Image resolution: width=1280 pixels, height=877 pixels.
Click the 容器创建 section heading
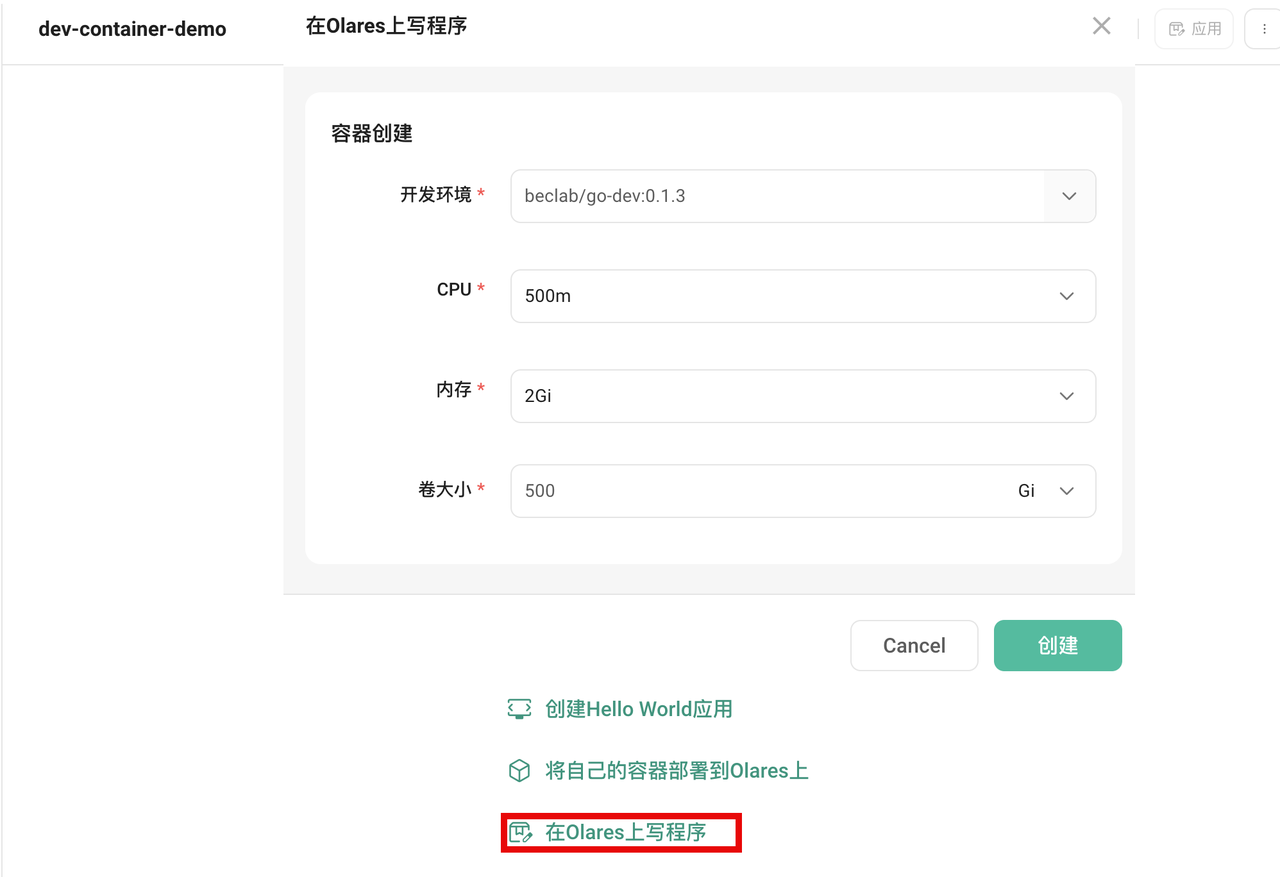pyautogui.click(x=372, y=133)
